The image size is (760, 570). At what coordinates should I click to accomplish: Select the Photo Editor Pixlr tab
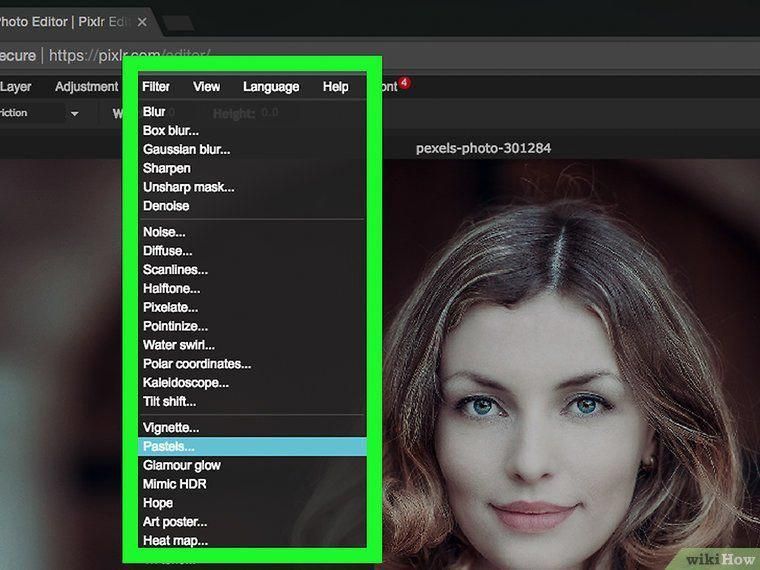[73, 22]
